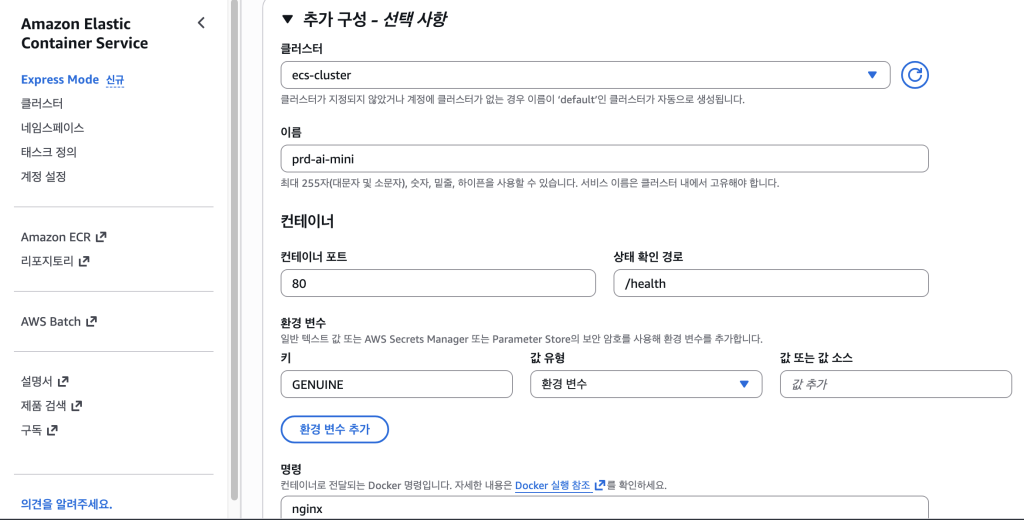The image size is (1024, 520).
Task: Click the external link icon beside 구독
Action: coord(52,430)
